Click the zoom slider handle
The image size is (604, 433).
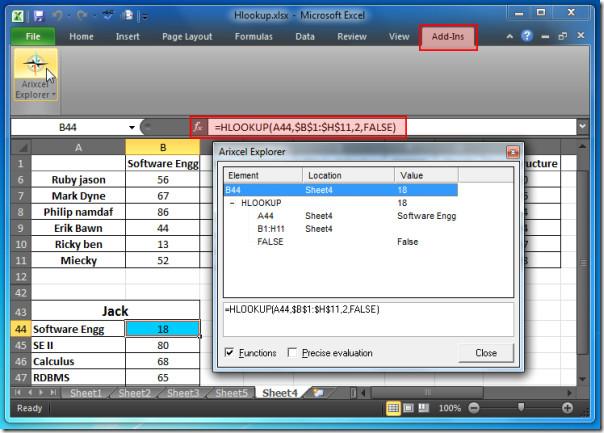(x=520, y=408)
